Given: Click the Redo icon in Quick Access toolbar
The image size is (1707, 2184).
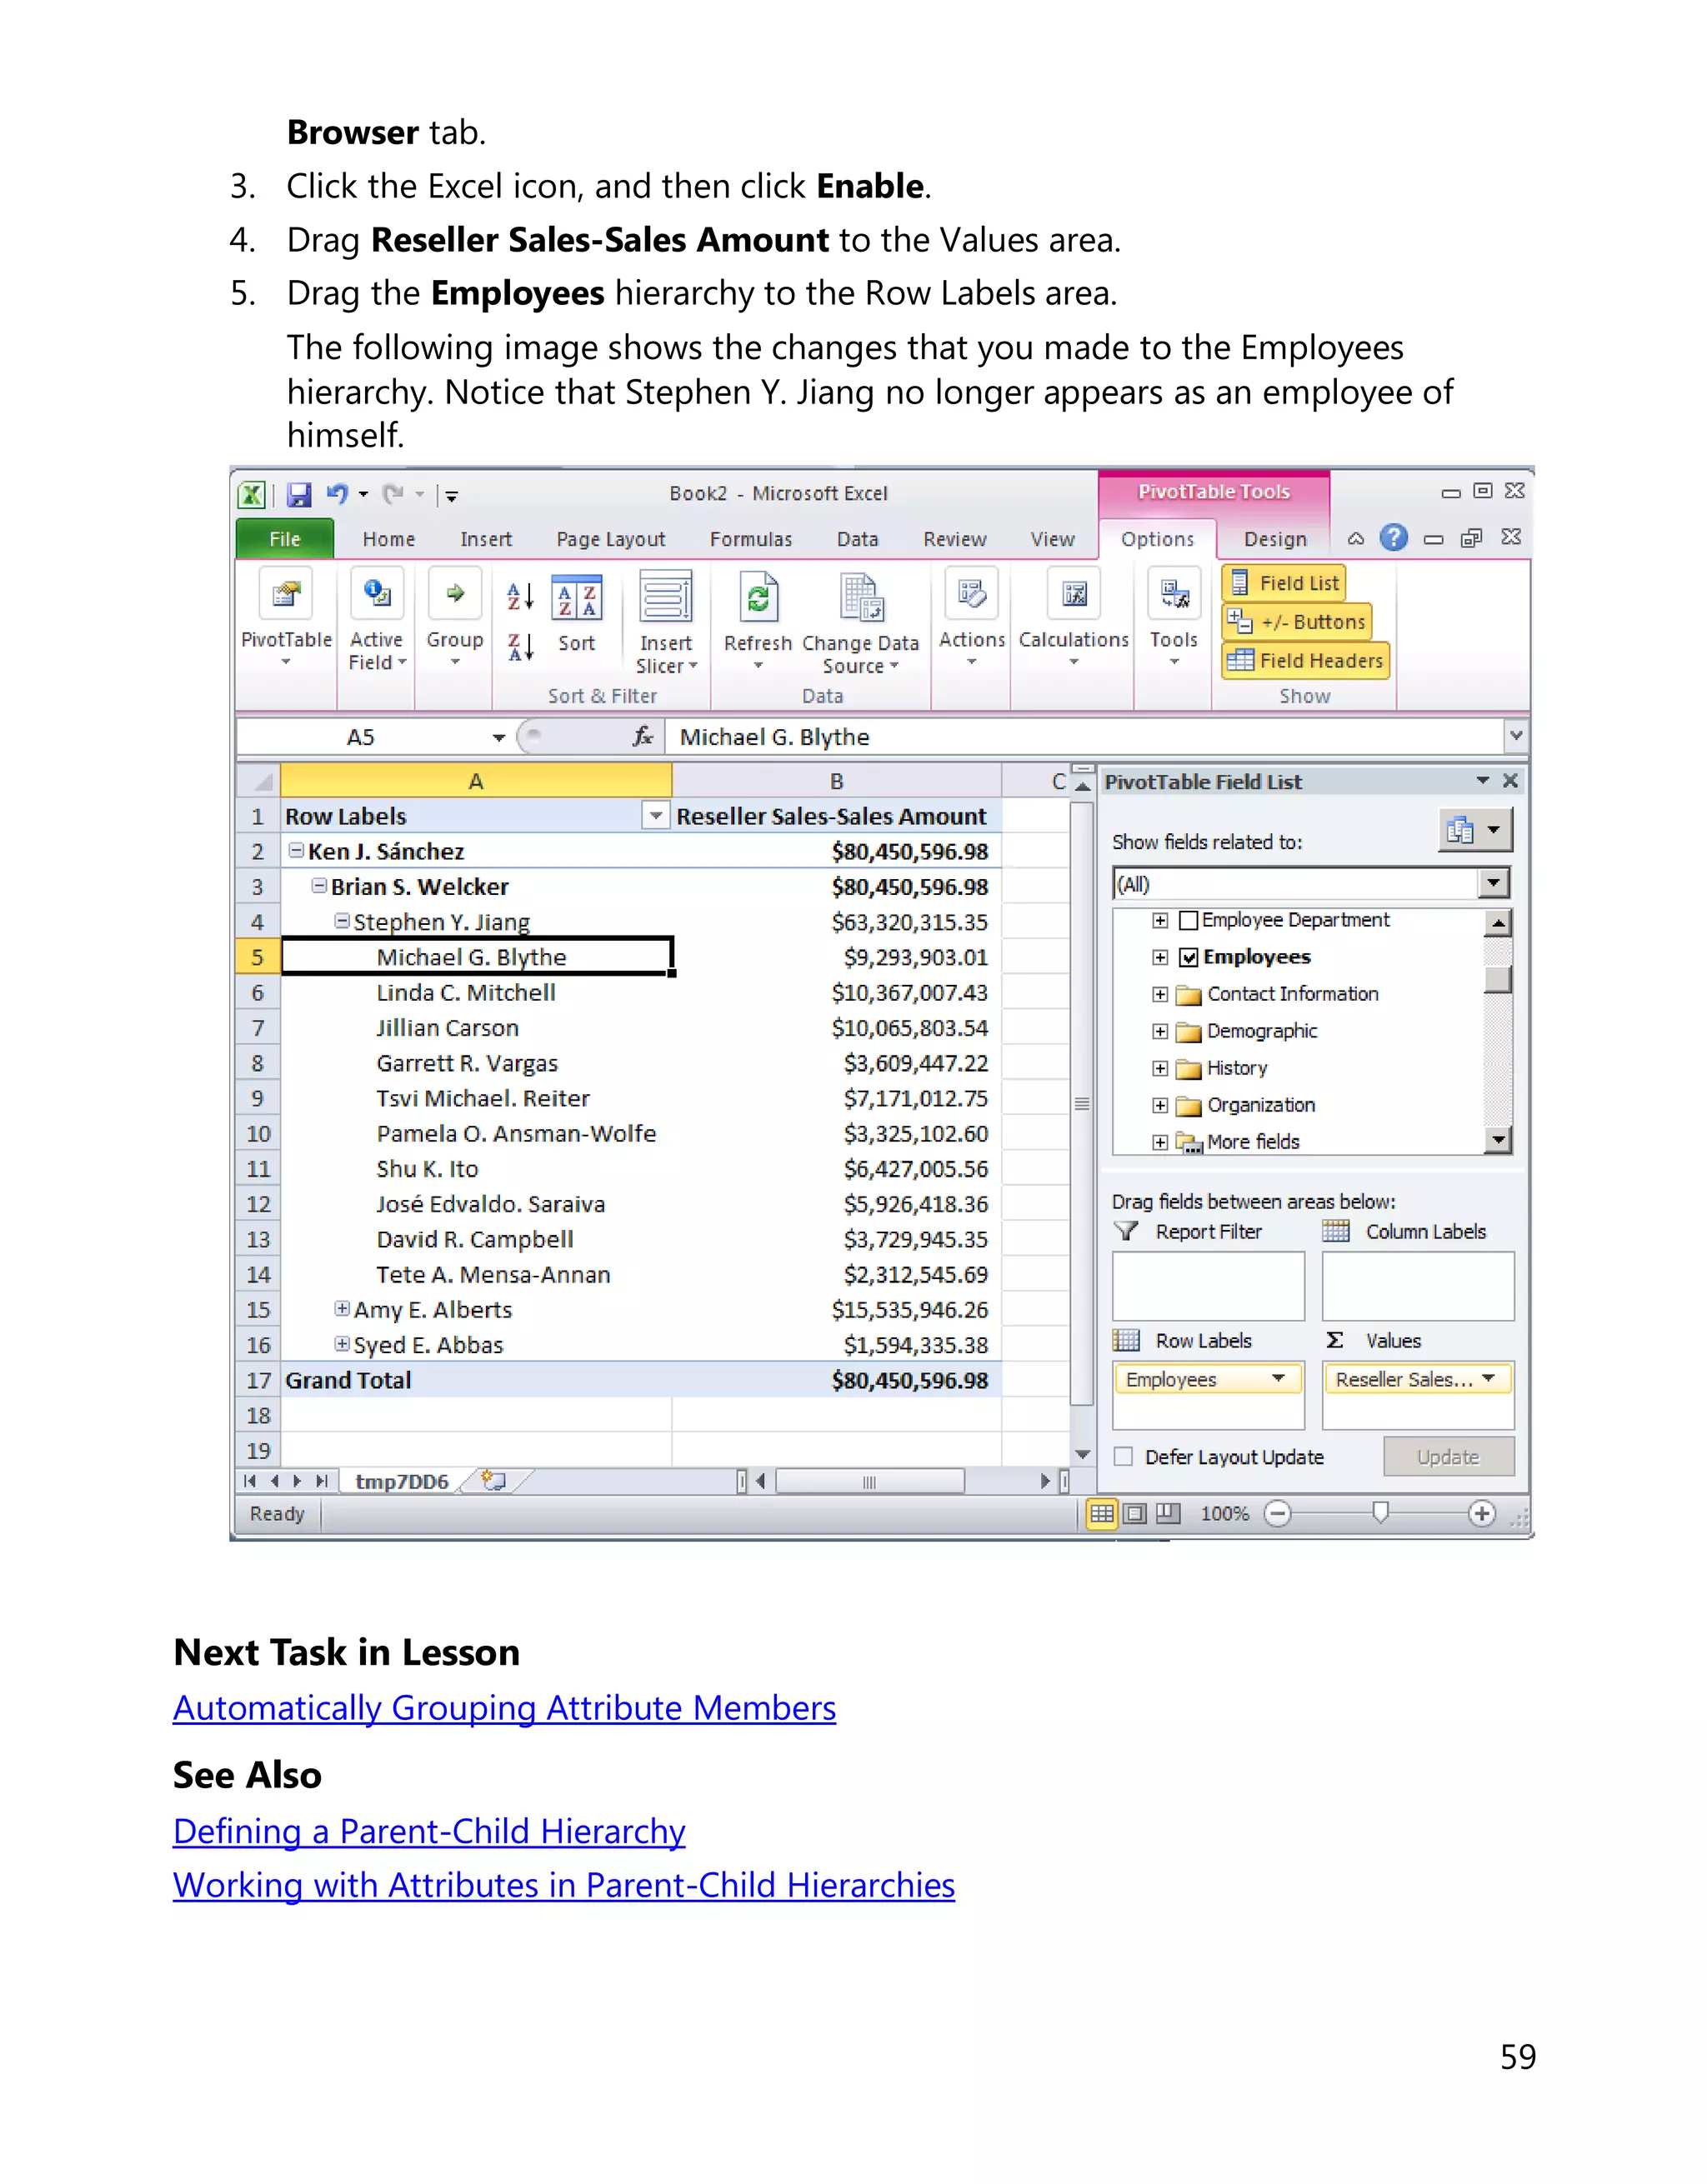Looking at the screenshot, I should pyautogui.click(x=393, y=494).
